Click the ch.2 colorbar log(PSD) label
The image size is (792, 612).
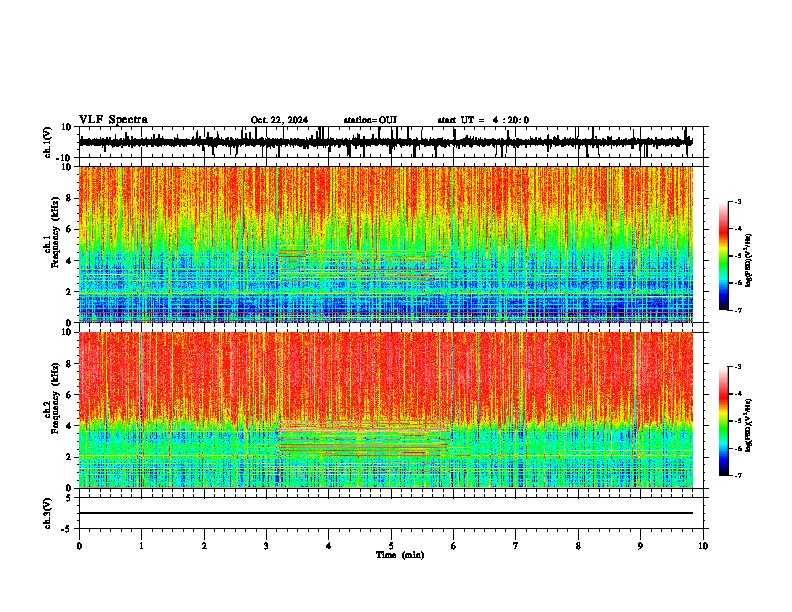tap(748, 425)
